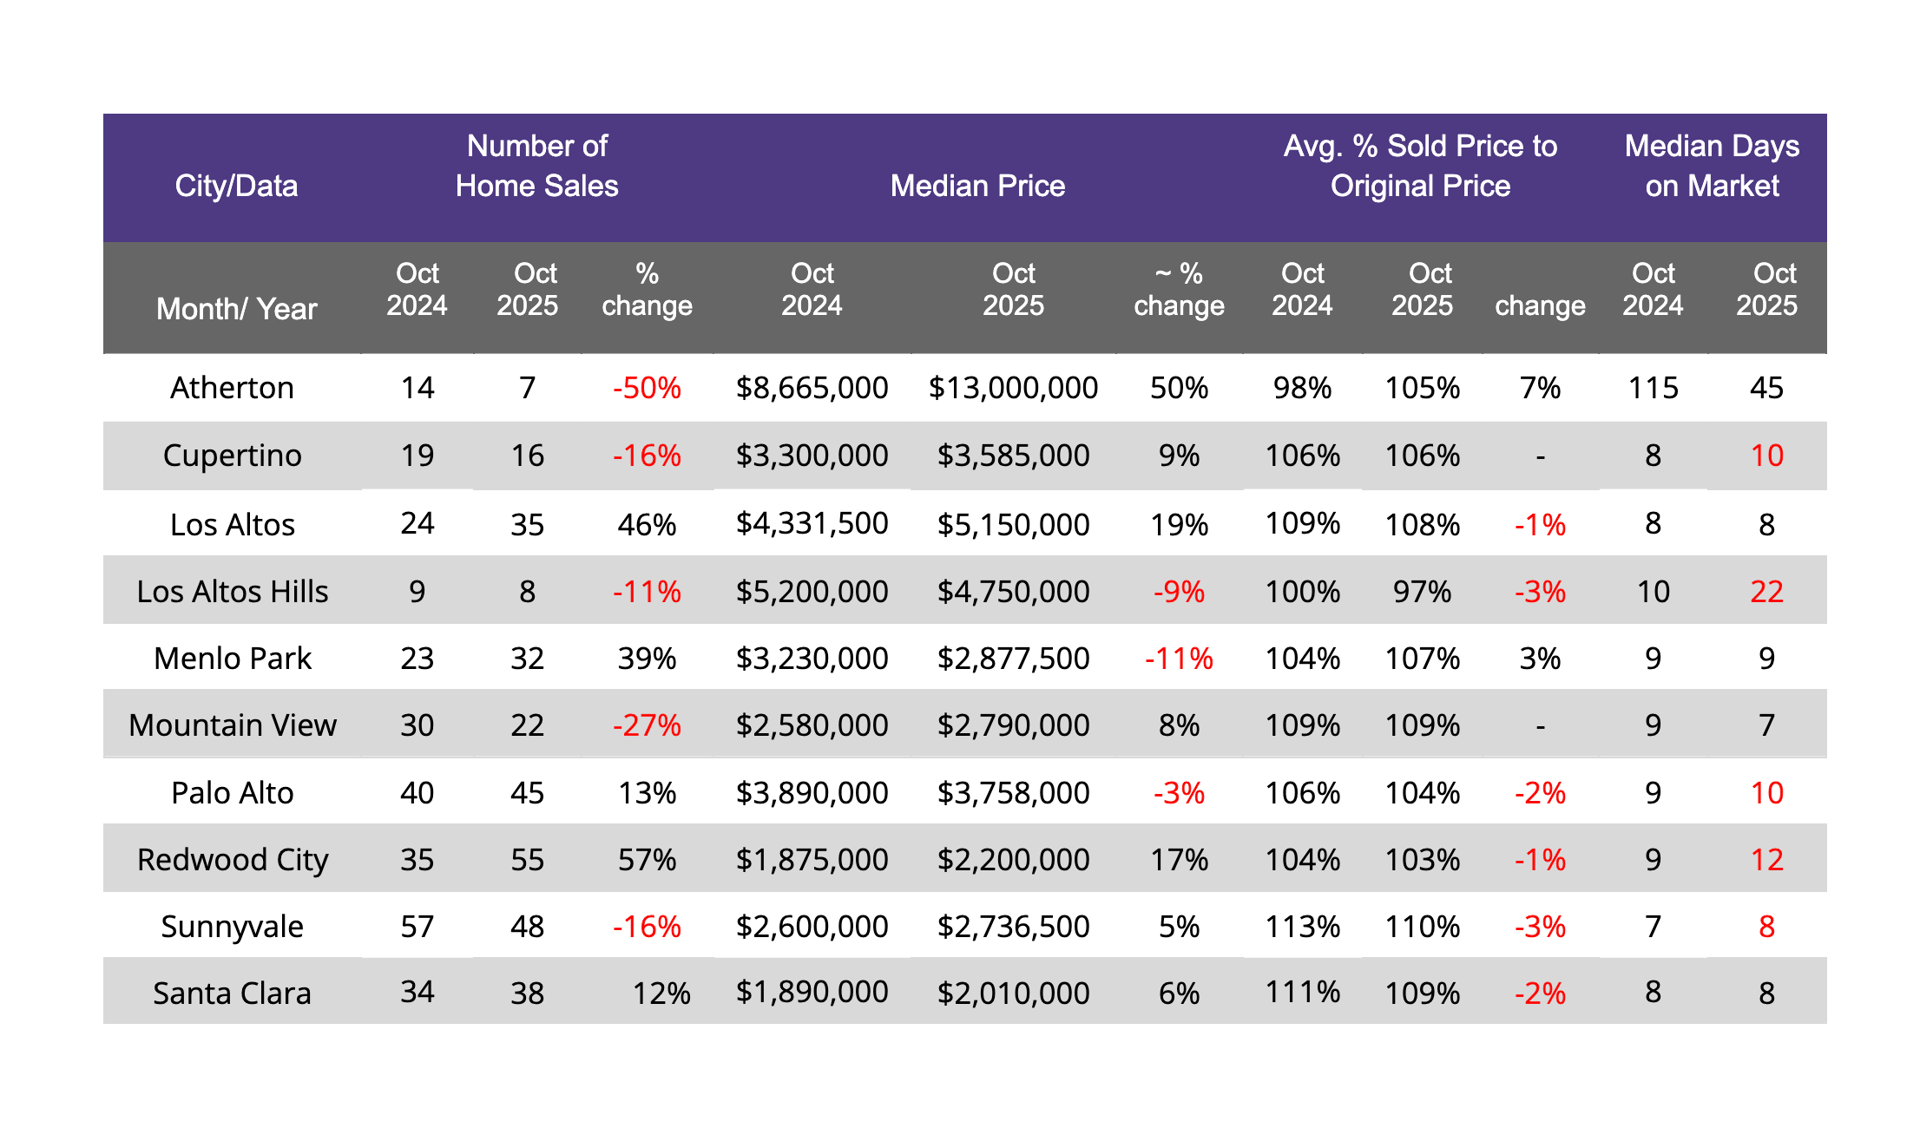Click the Los Altos Hills city cell
The image size is (1920, 1128).
tap(232, 591)
